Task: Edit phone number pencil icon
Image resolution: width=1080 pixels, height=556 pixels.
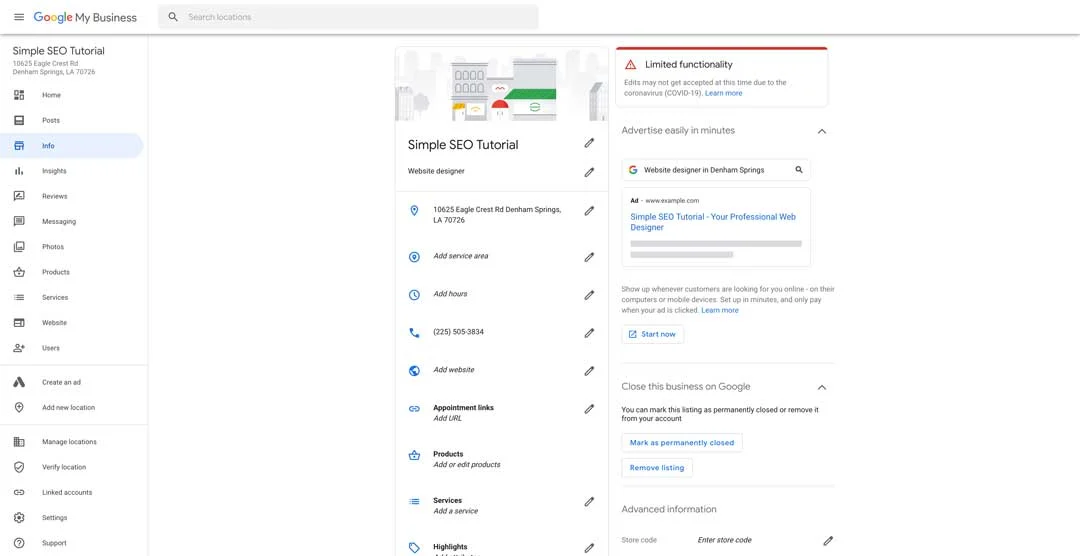Action: [x=589, y=333]
